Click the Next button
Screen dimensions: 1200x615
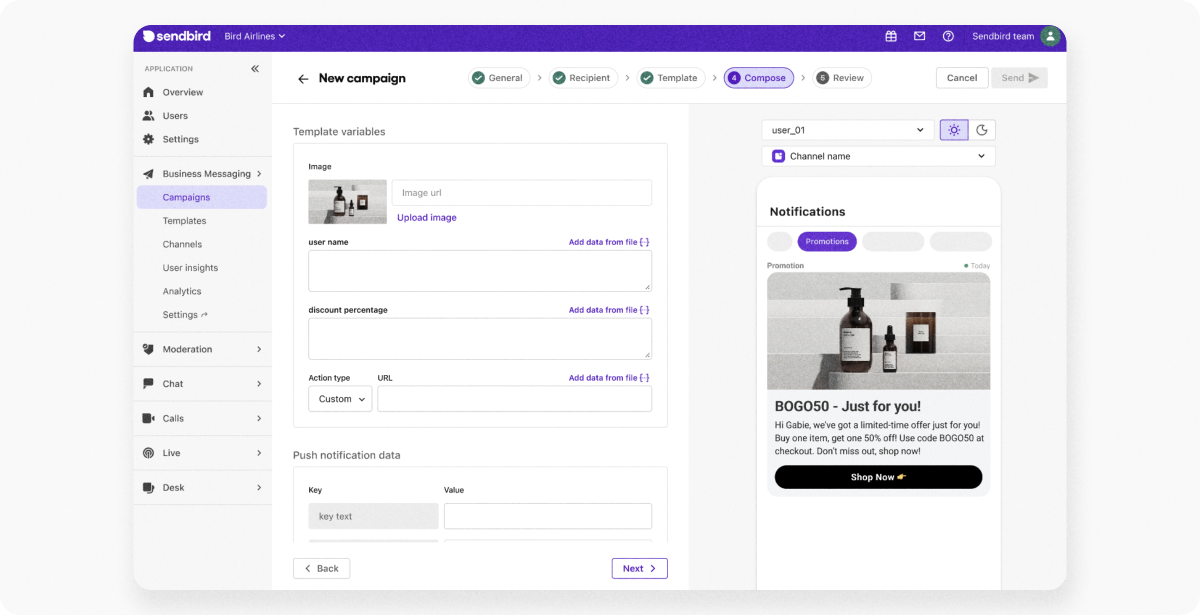[x=639, y=568]
